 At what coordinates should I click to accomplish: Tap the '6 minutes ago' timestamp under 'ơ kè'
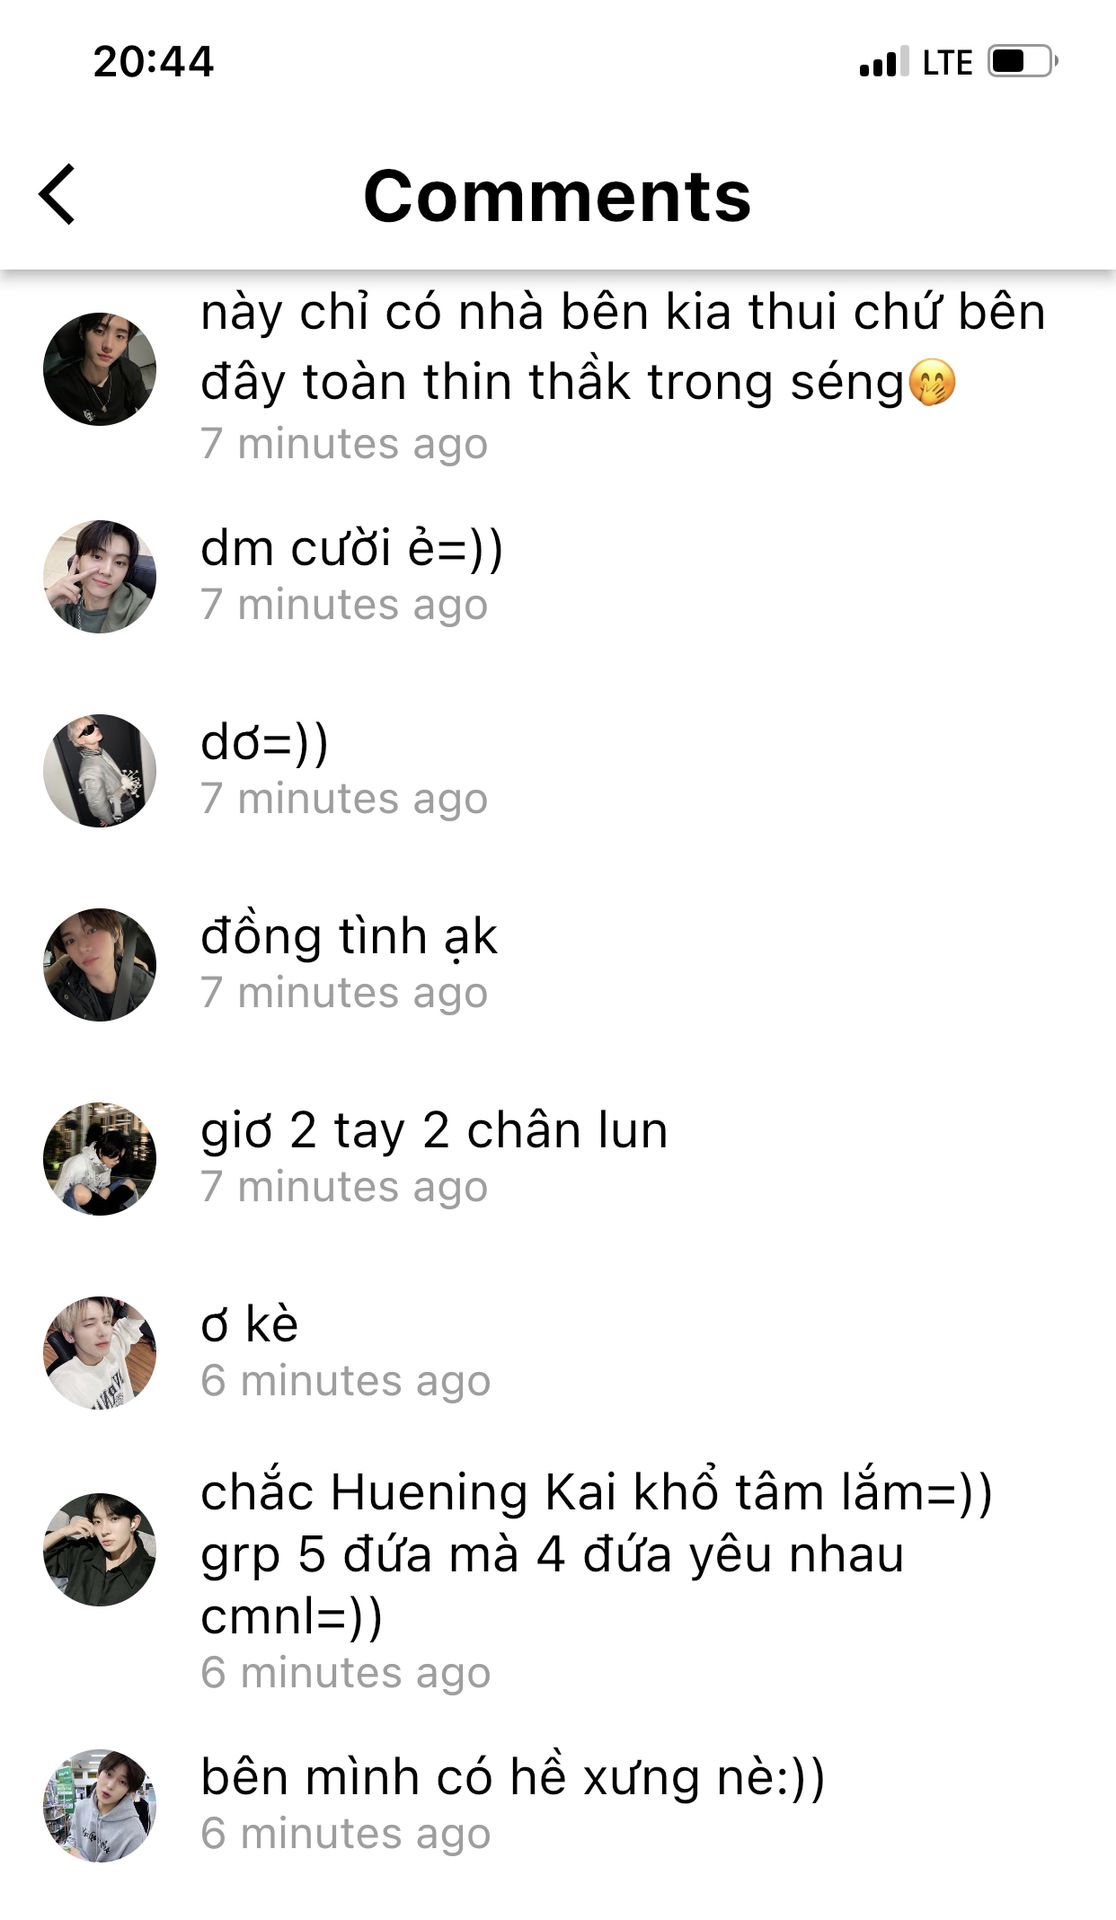(x=346, y=1381)
